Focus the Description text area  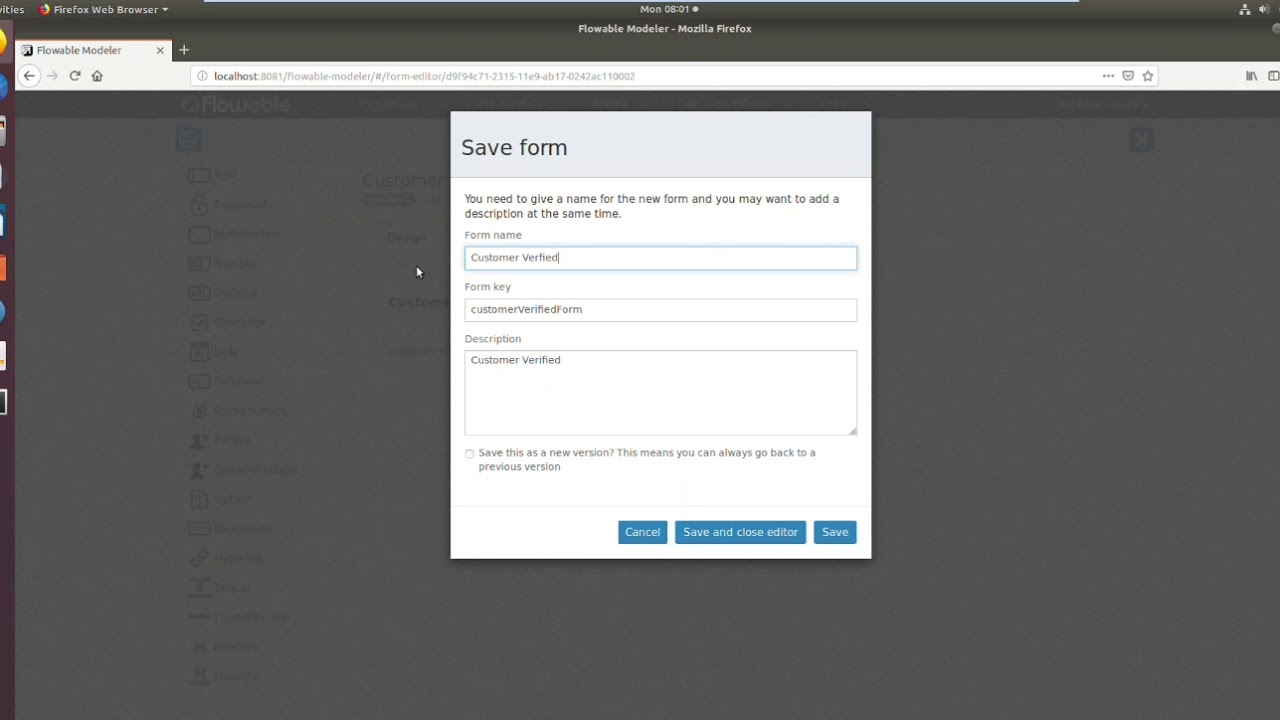[x=660, y=393]
